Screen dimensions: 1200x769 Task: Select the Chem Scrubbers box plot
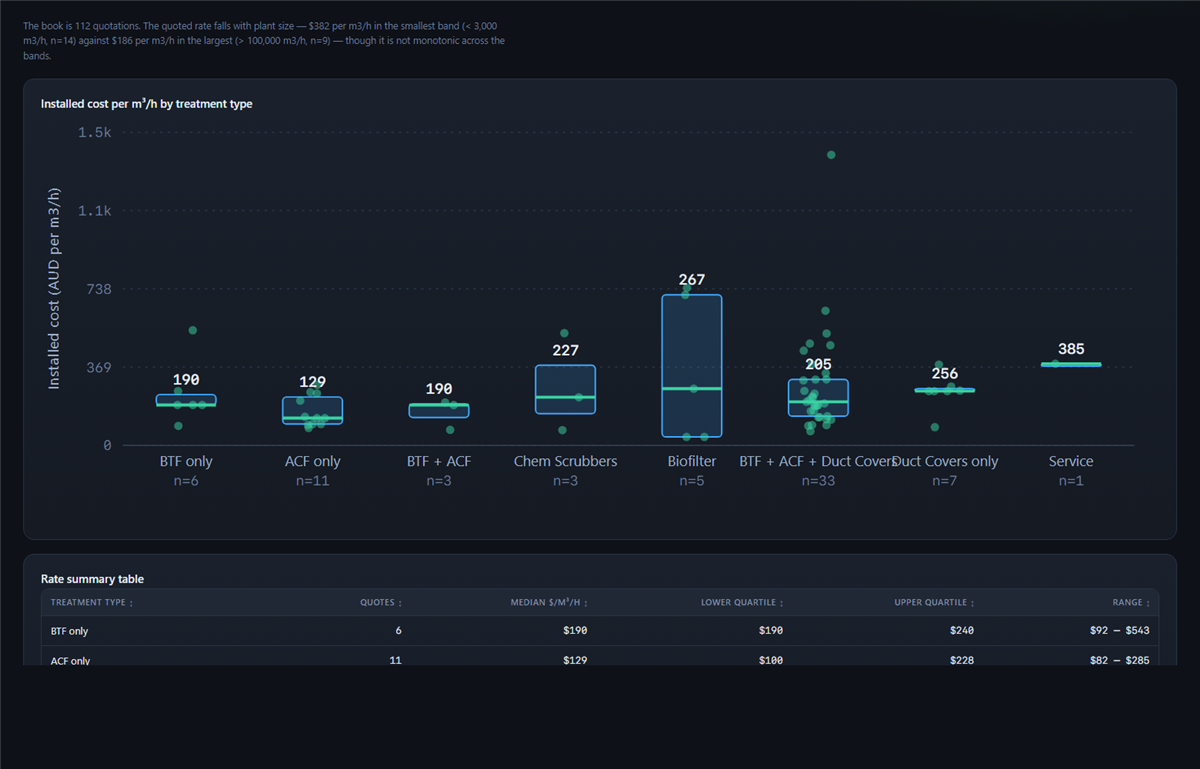[x=565, y=389]
